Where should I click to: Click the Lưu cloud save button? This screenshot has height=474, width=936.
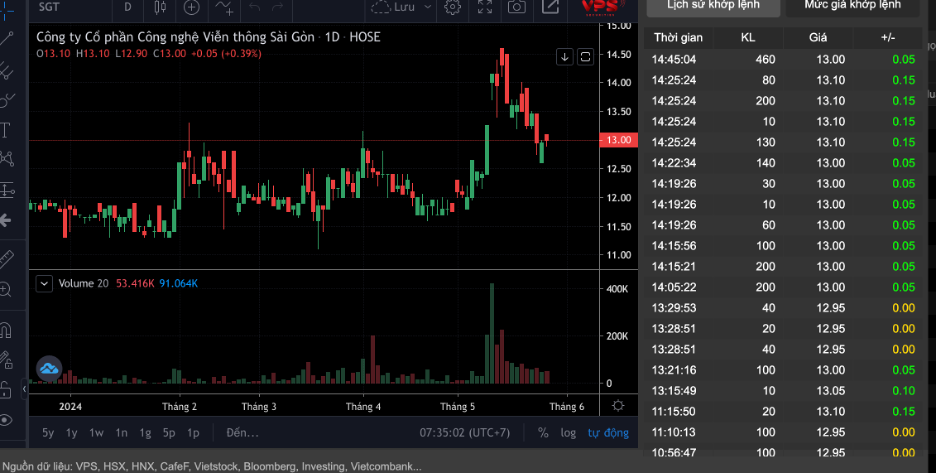(x=393, y=7)
